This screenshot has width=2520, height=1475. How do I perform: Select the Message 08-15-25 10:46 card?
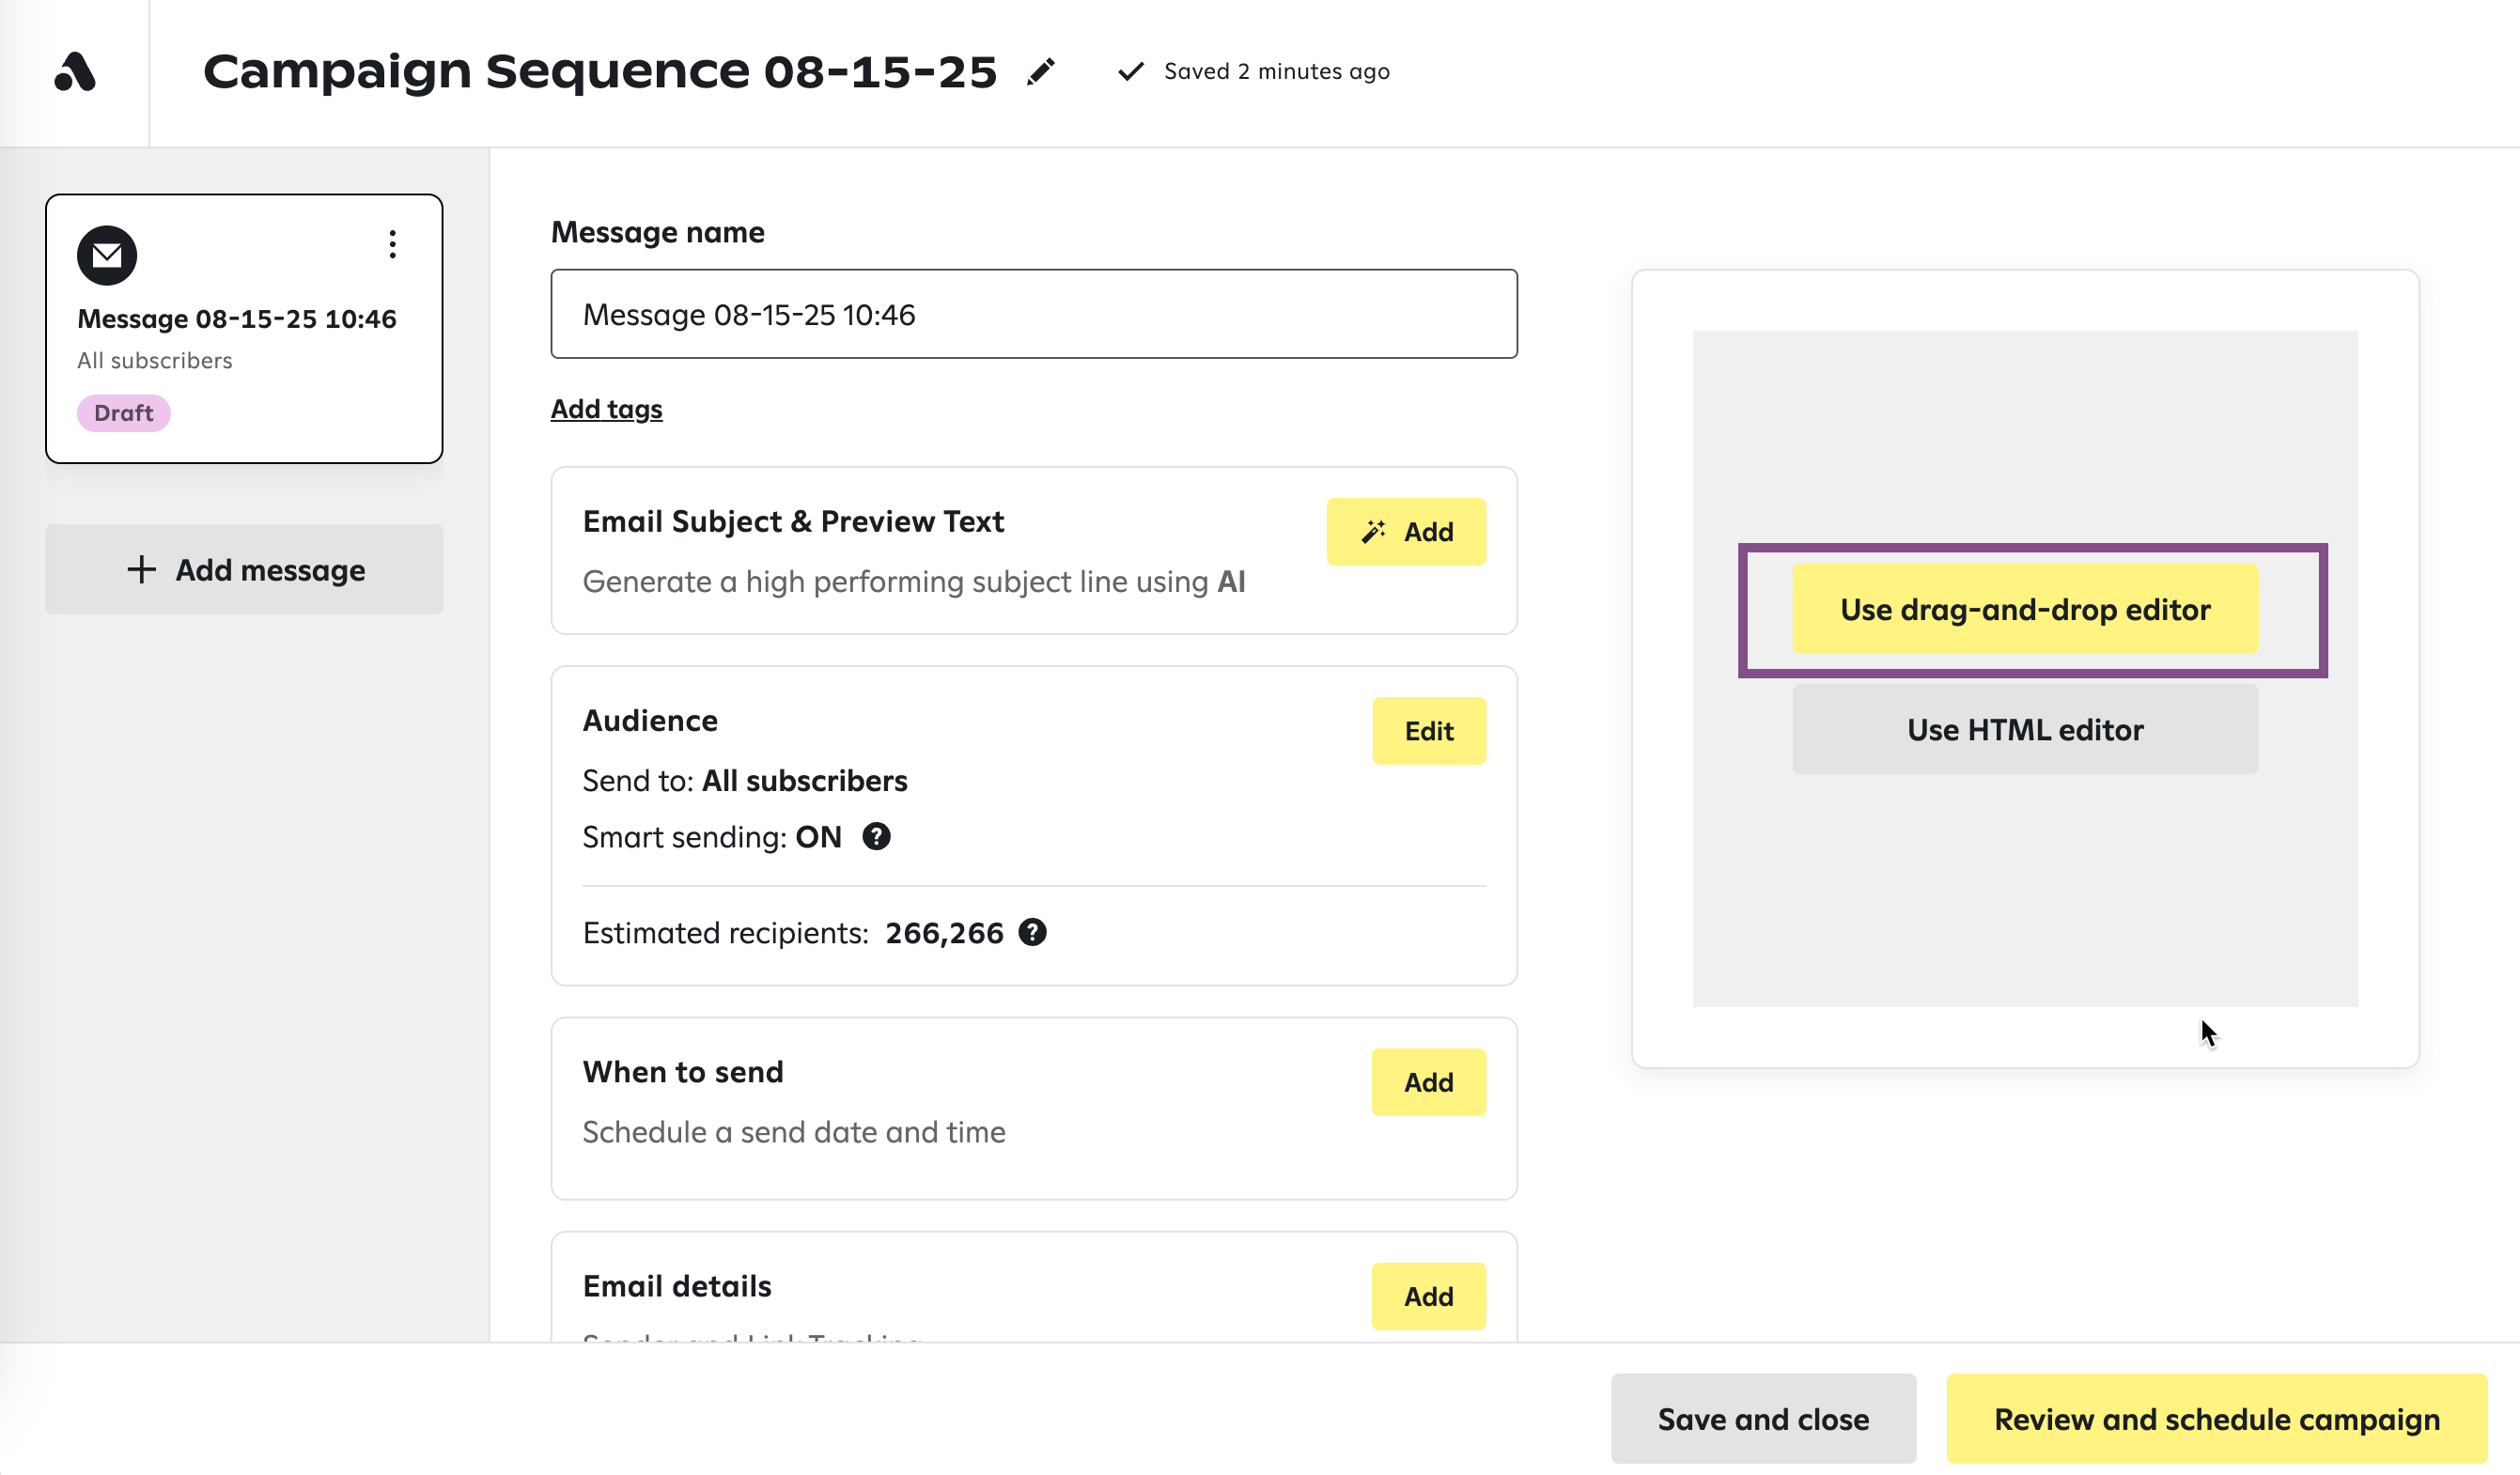coord(237,319)
